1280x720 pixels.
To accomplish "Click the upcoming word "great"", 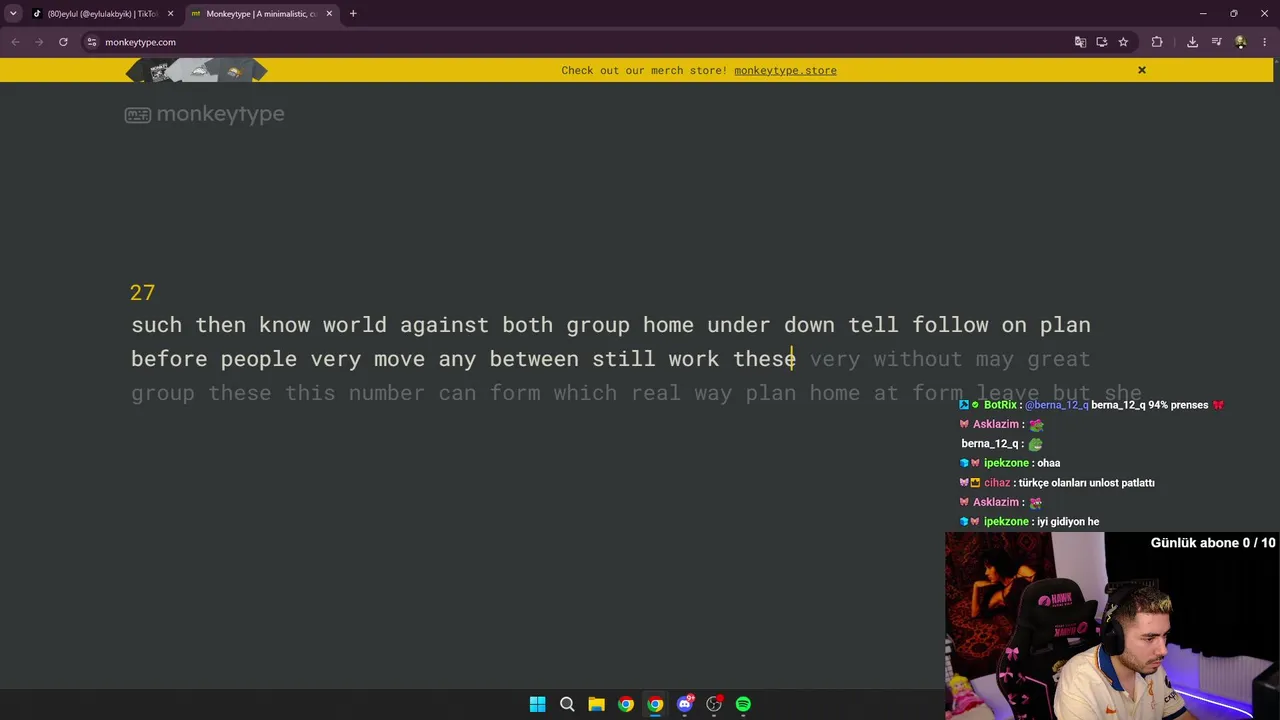I will point(1058,359).
